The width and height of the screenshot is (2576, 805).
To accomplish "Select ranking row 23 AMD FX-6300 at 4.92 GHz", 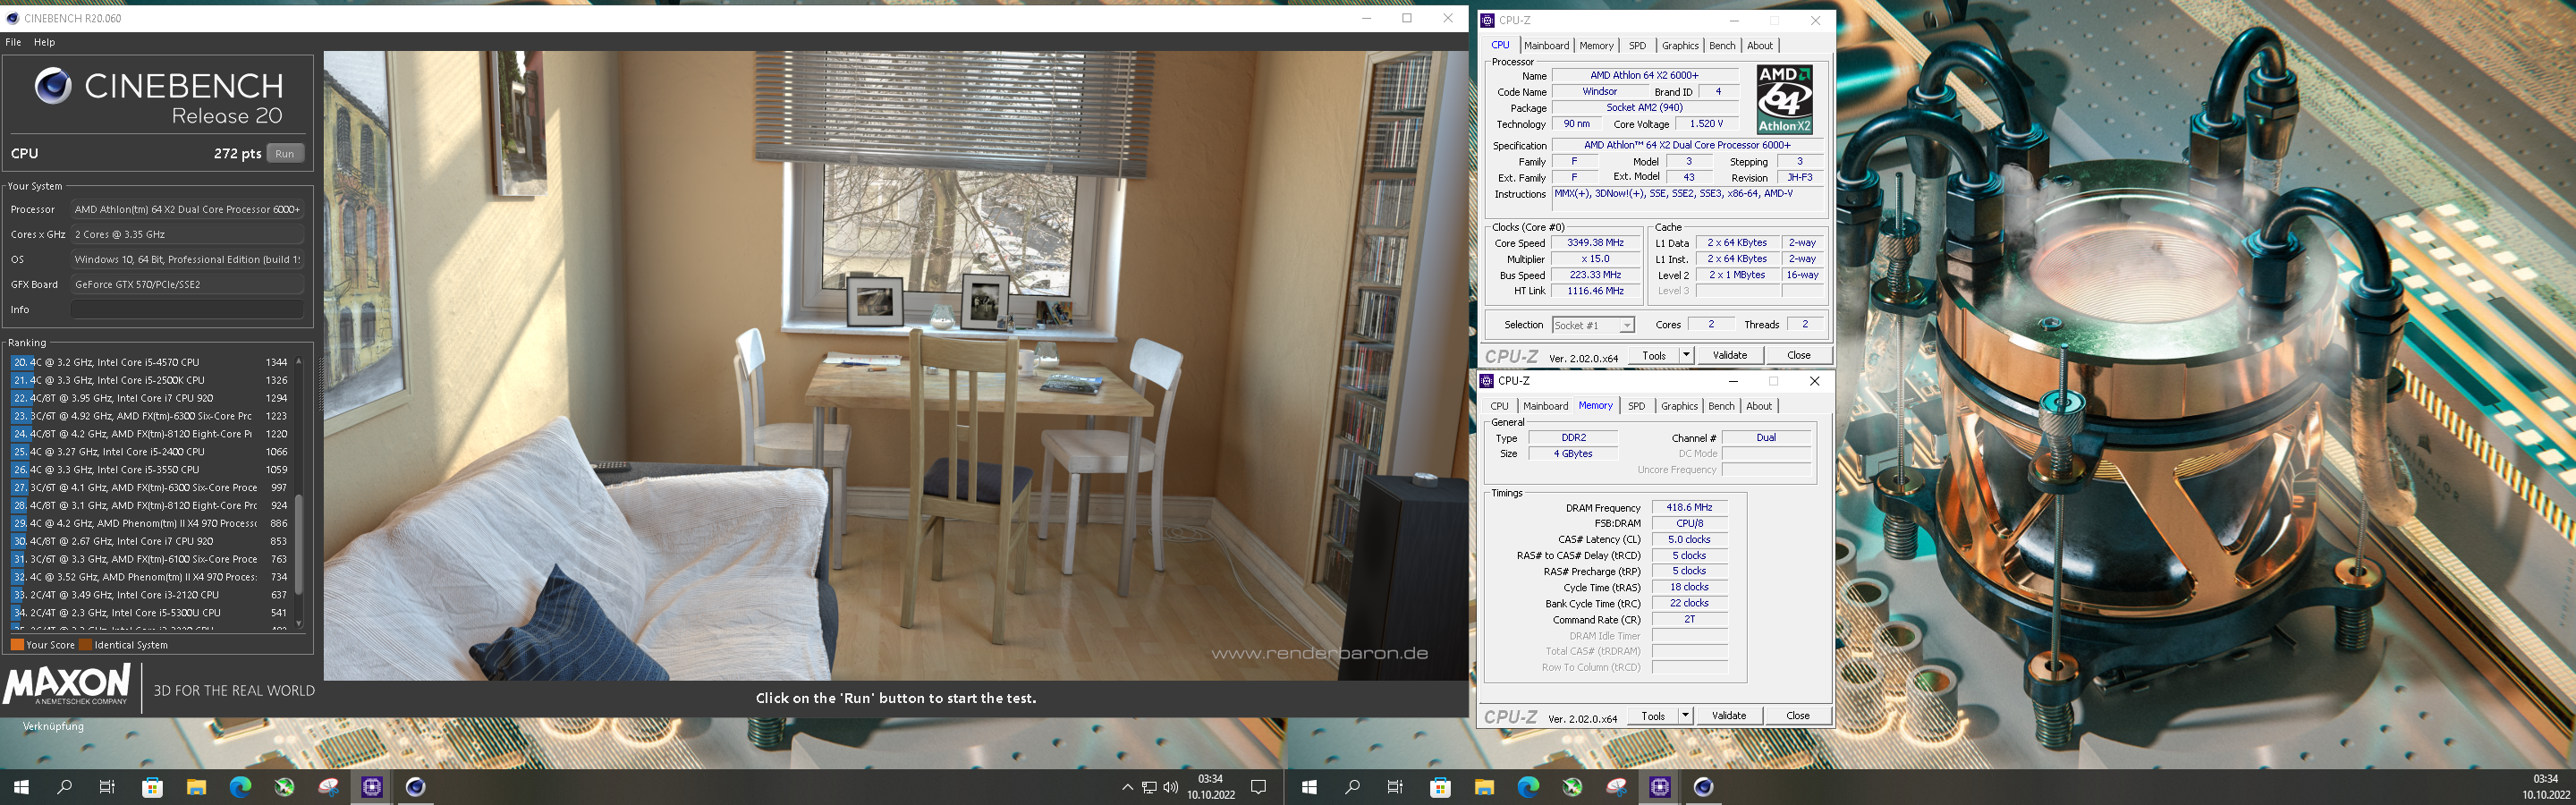I will (x=150, y=416).
